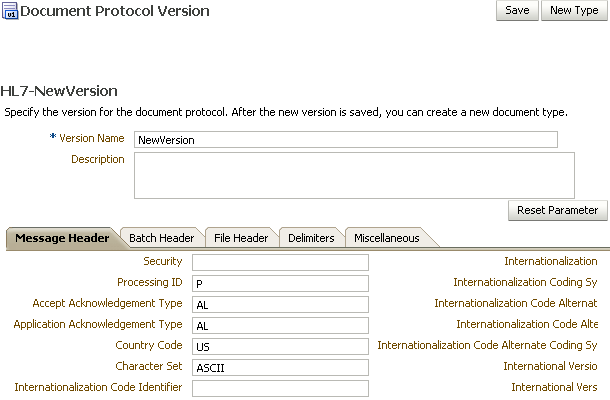Go to the Delimiters tab
This screenshot has height=400, width=610.
click(x=311, y=238)
